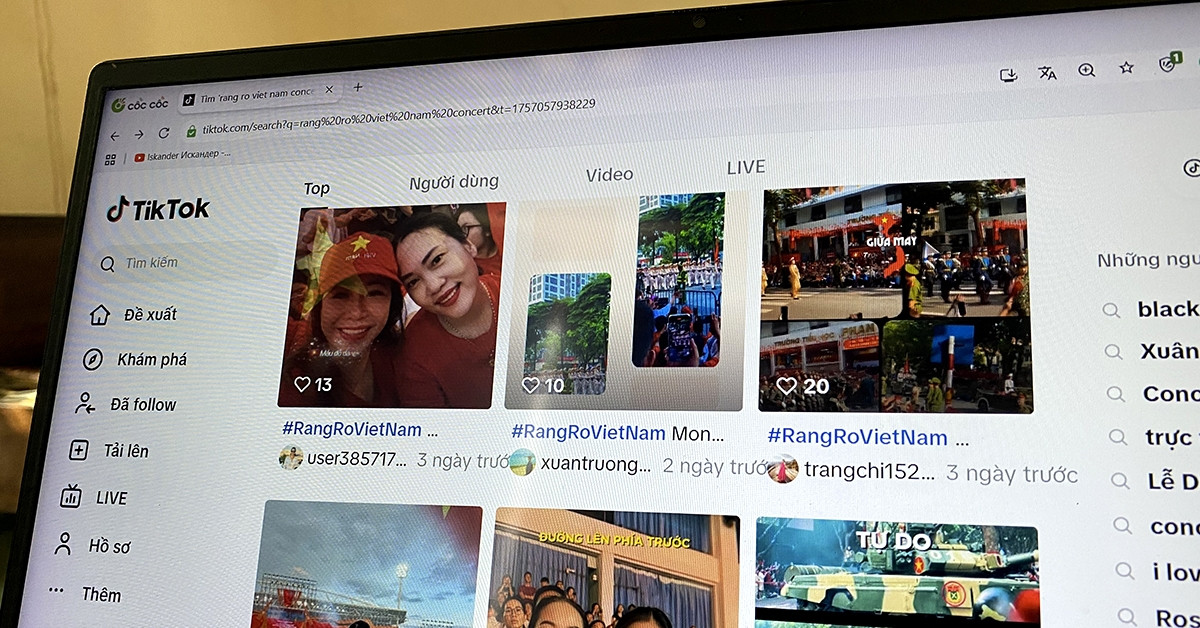Open a new browser tab with plus button
This screenshot has height=628, width=1200.
point(357,88)
